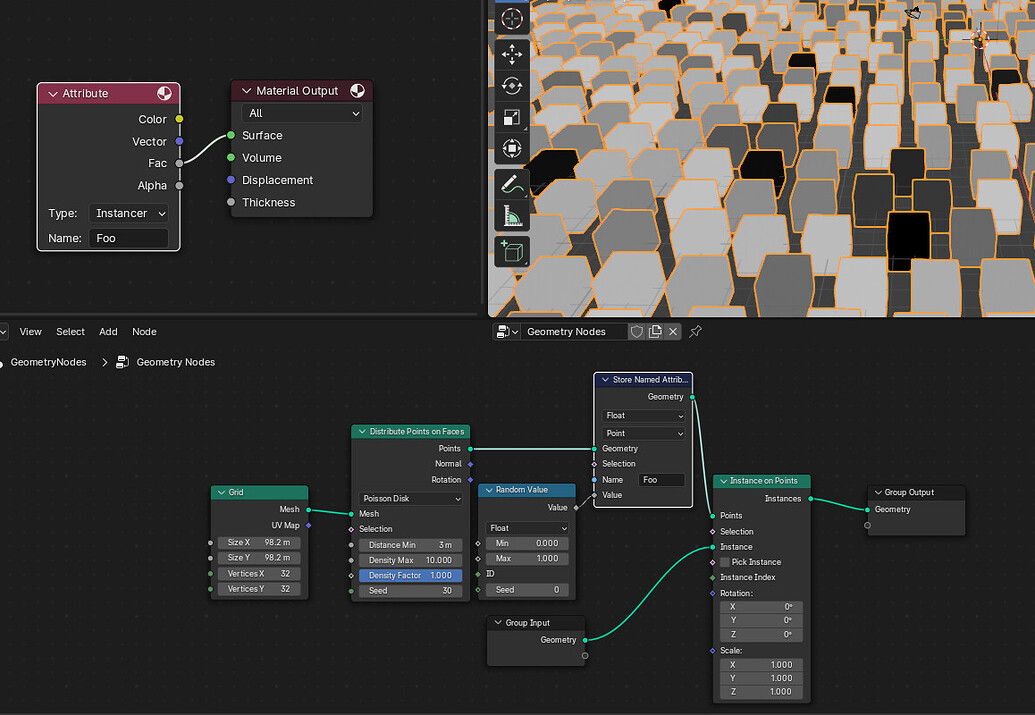The height and width of the screenshot is (715, 1035).
Task: Open node tree browse icon beside Geometry Nodes
Action: tap(506, 331)
